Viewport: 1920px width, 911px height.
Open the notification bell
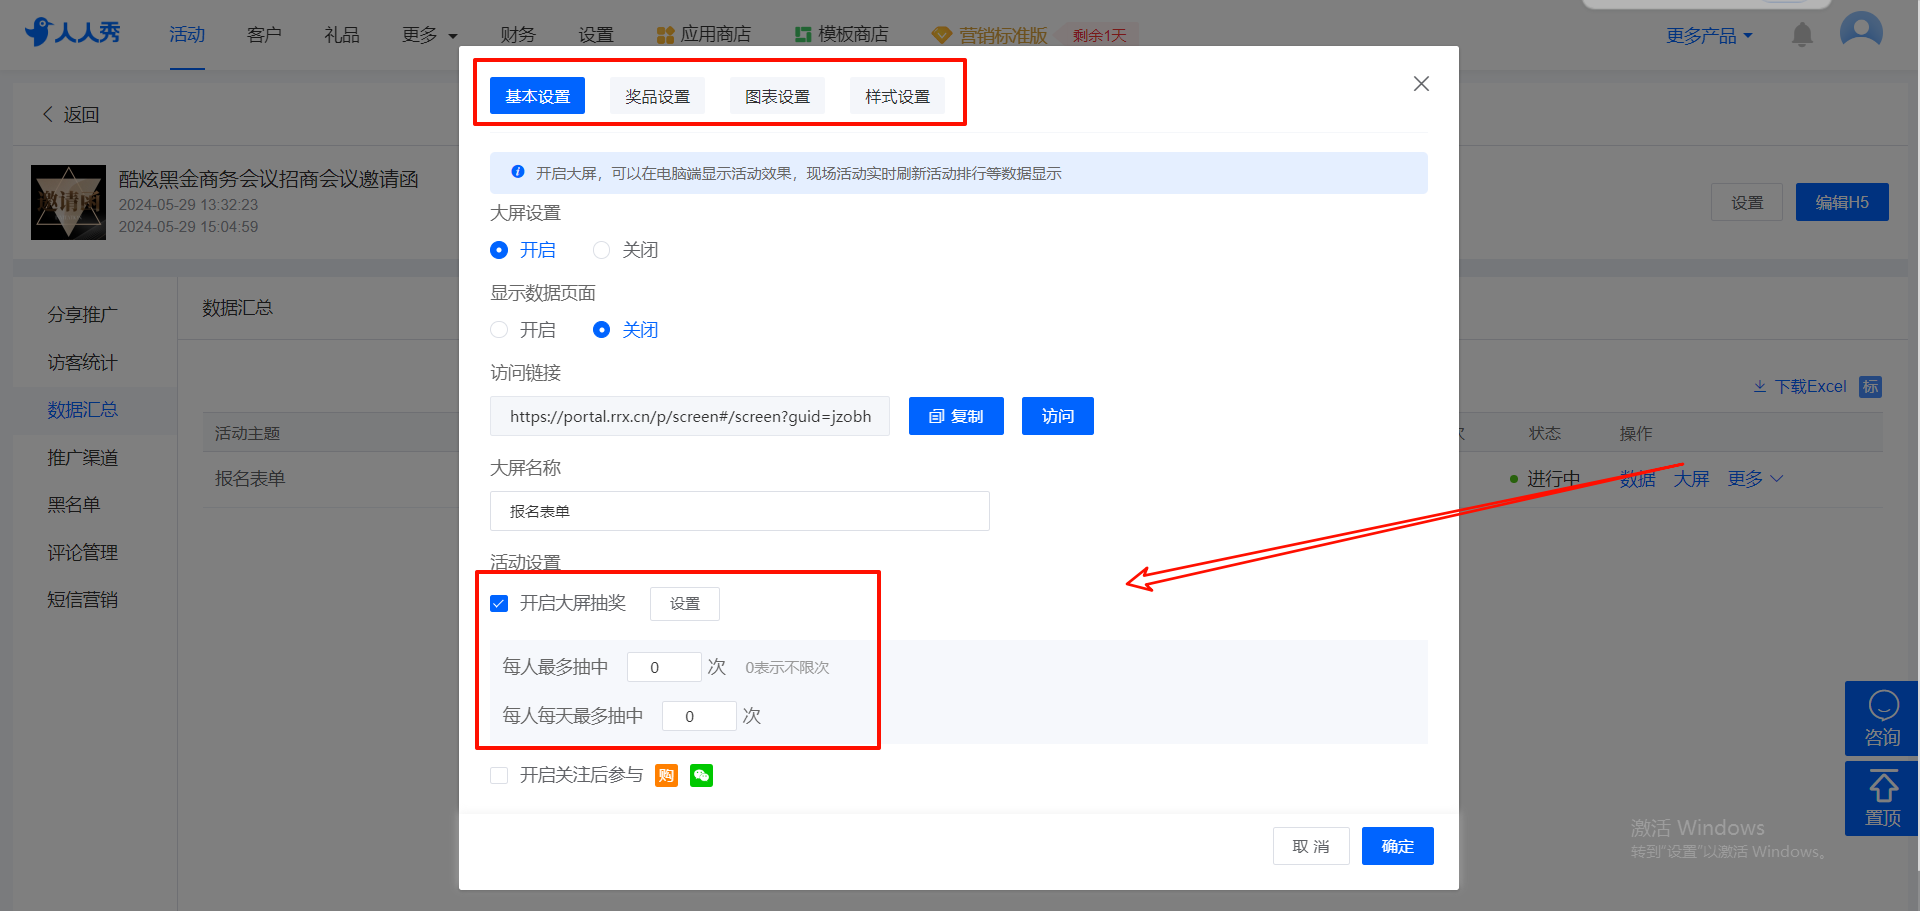(1802, 35)
